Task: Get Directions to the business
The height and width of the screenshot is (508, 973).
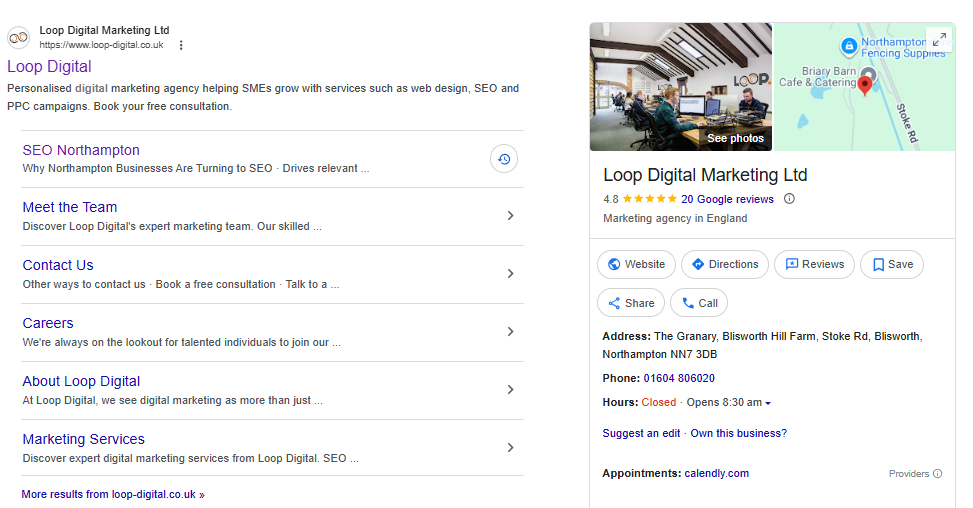Action: 725,264
